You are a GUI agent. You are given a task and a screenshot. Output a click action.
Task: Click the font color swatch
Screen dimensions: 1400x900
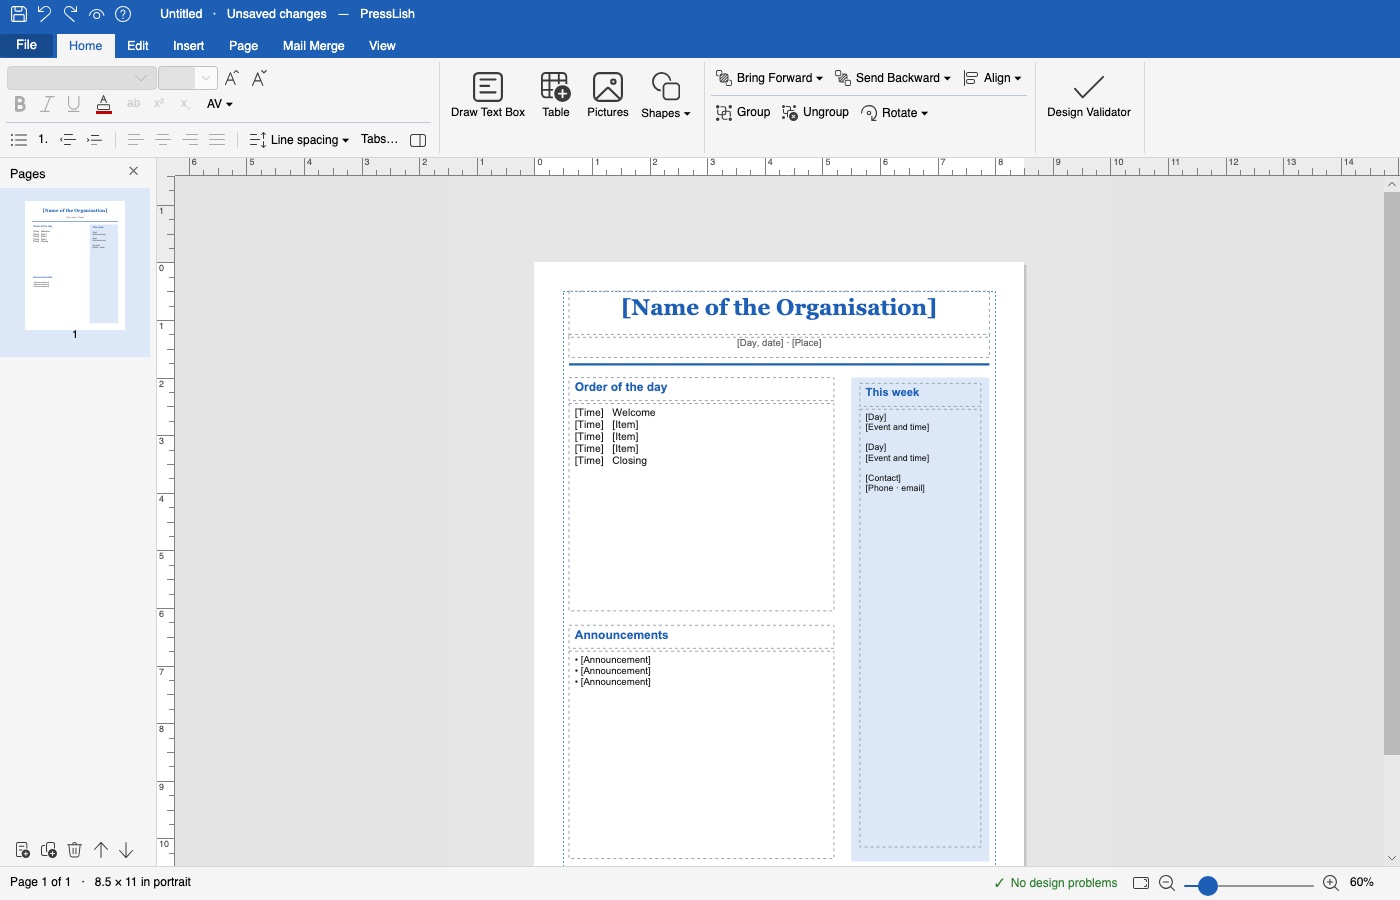click(104, 104)
